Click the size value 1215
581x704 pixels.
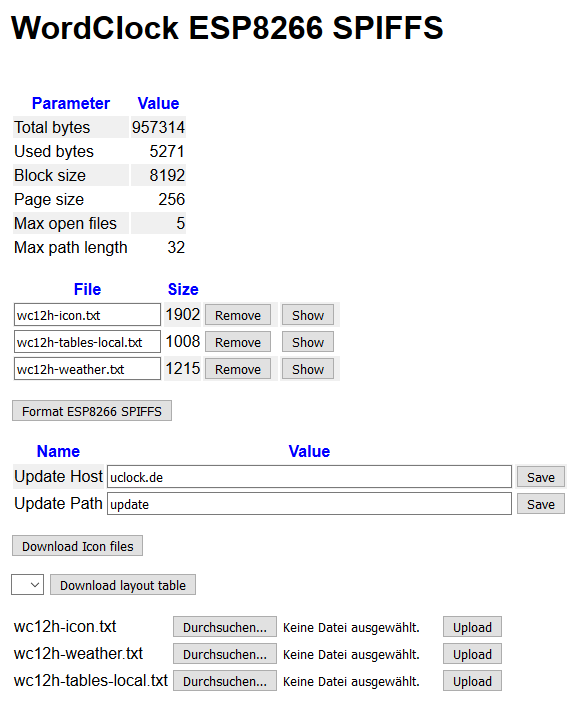(182, 368)
